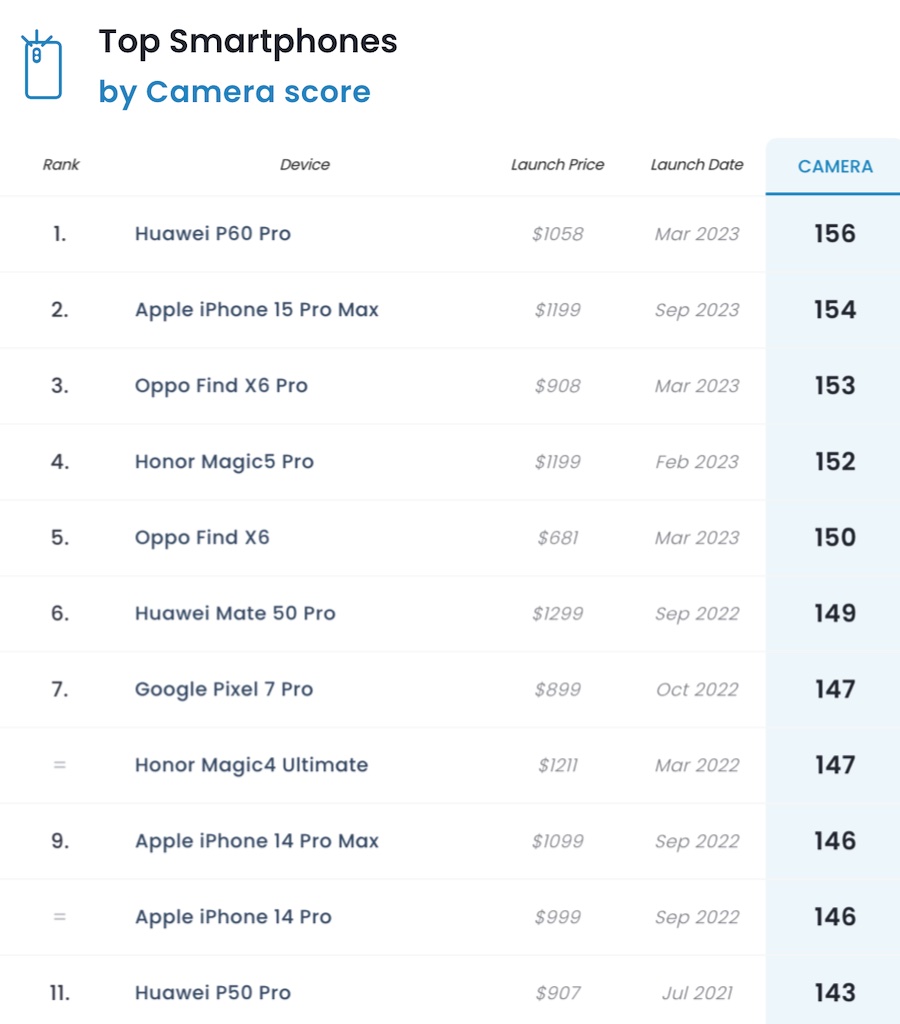Viewport: 900px width, 1024px height.
Task: Click the Top Smartphones heading
Action: click(248, 42)
